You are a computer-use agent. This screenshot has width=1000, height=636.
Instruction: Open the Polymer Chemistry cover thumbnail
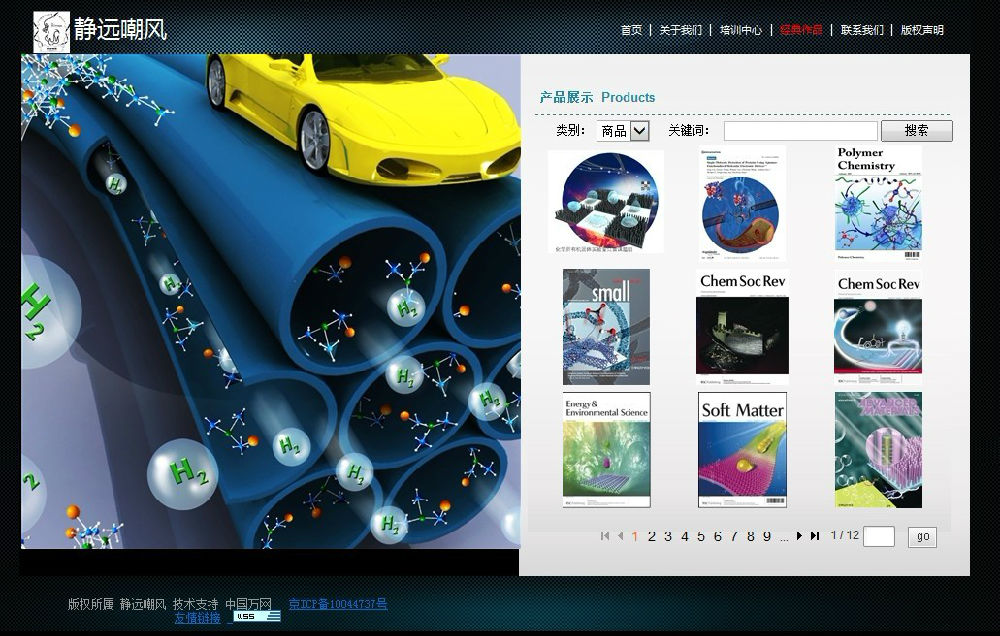878,204
